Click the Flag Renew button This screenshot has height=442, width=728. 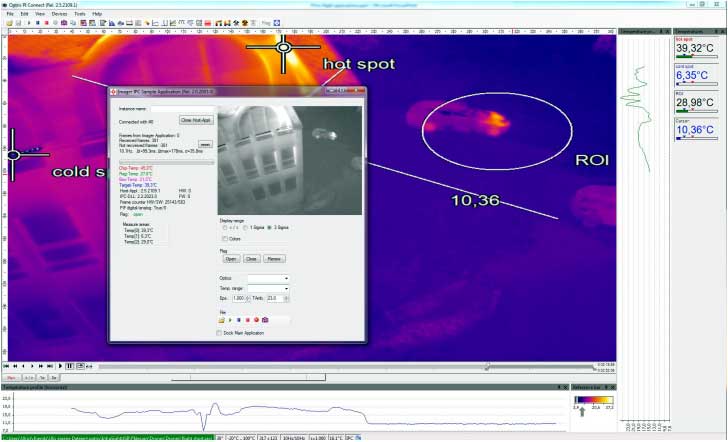pyautogui.click(x=274, y=258)
